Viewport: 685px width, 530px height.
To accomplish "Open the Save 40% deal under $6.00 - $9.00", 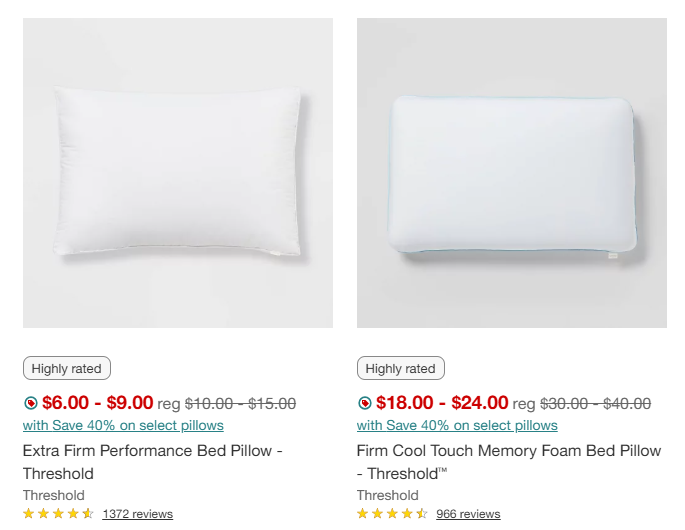I will [x=123, y=425].
